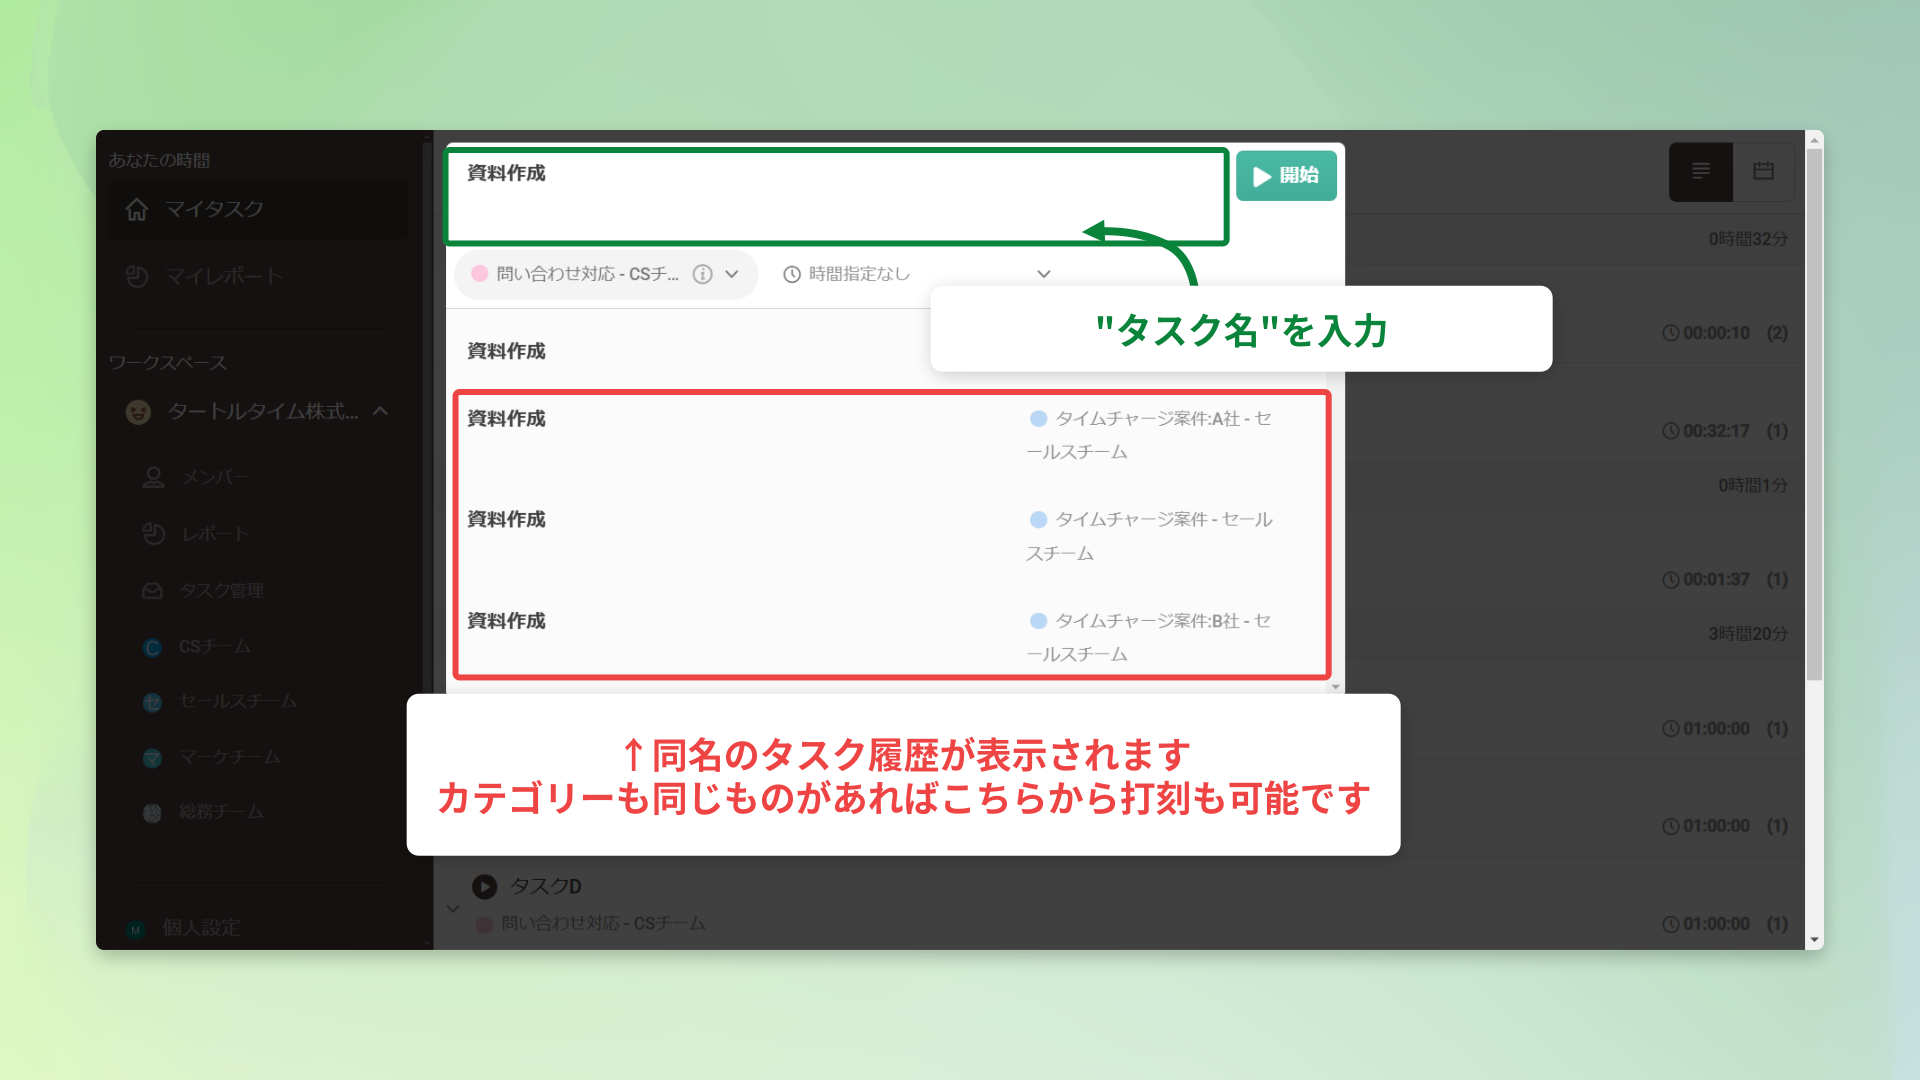Expand the chevron next to タスクD
The width and height of the screenshot is (1920, 1080).
(452, 907)
